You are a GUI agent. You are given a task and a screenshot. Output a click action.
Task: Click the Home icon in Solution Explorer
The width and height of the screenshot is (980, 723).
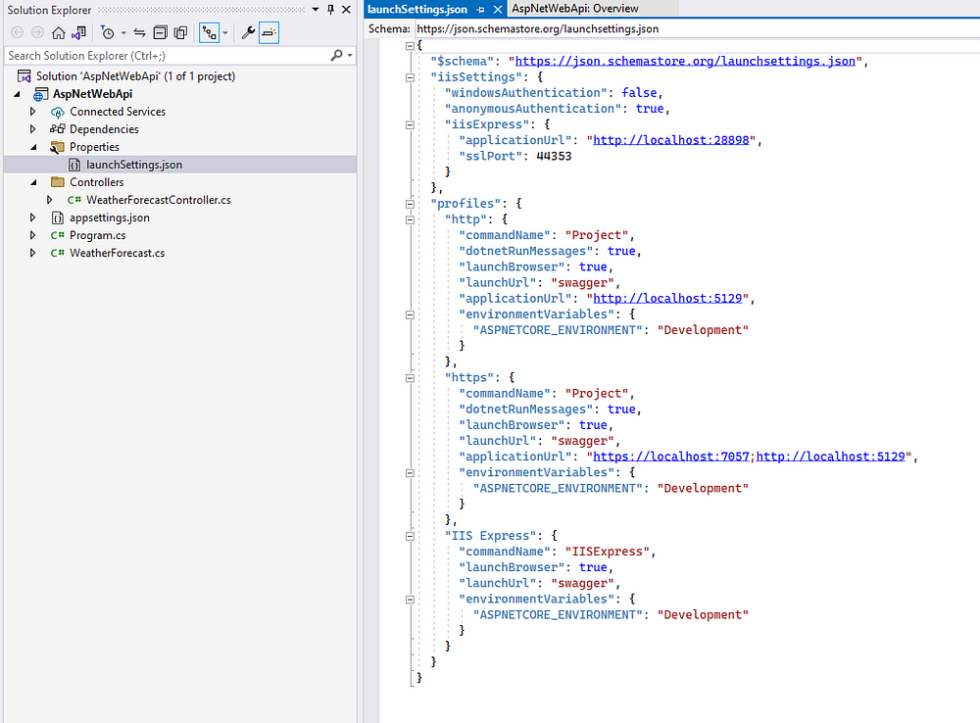(x=59, y=32)
